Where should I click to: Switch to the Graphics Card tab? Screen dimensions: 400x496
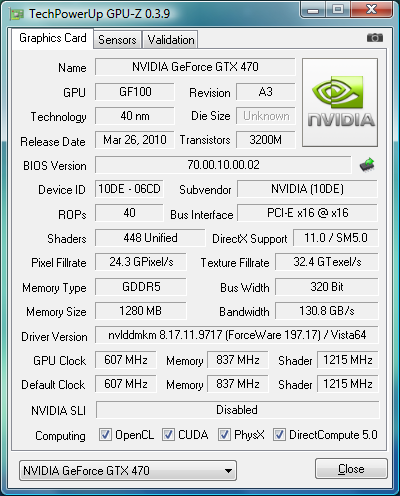click(53, 38)
